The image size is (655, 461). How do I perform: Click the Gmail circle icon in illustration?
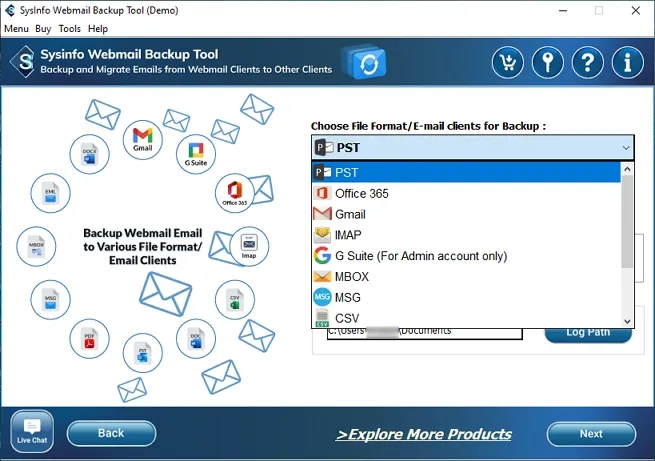(142, 140)
